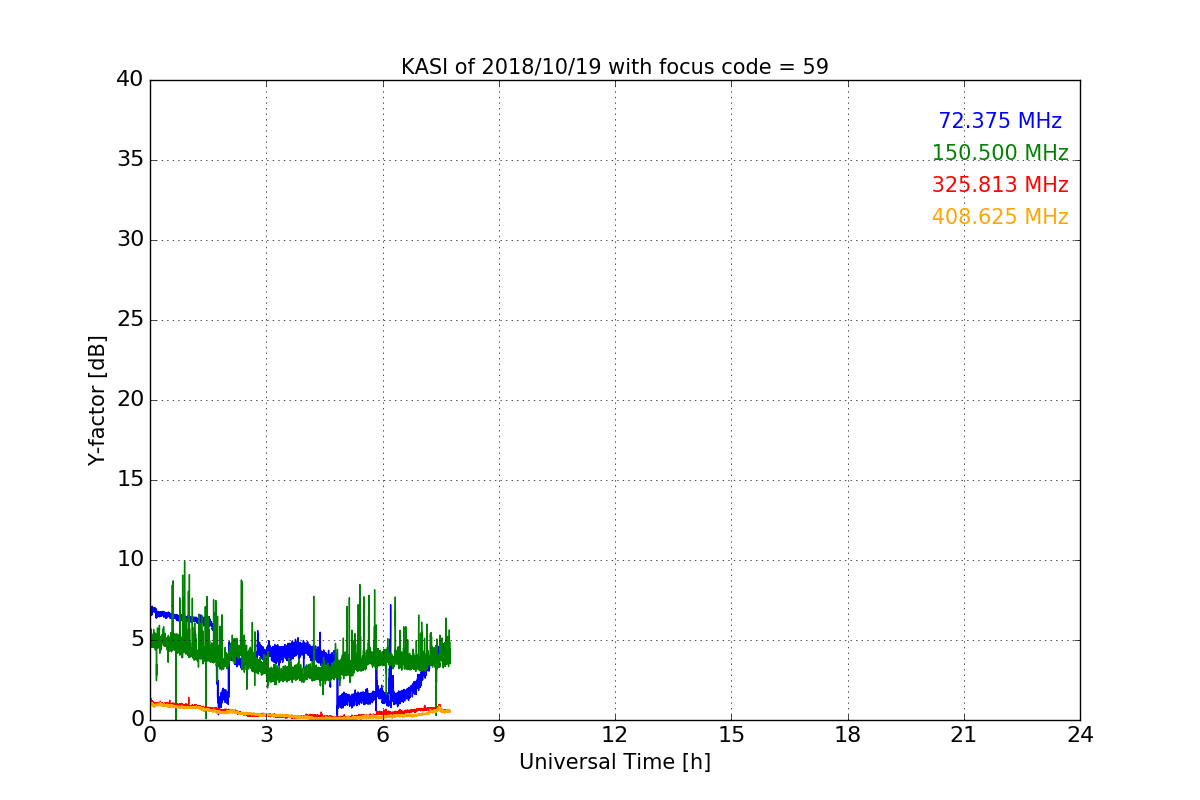1200x800 pixels.
Task: Click the y-axis tick label 20
Action: (130, 399)
